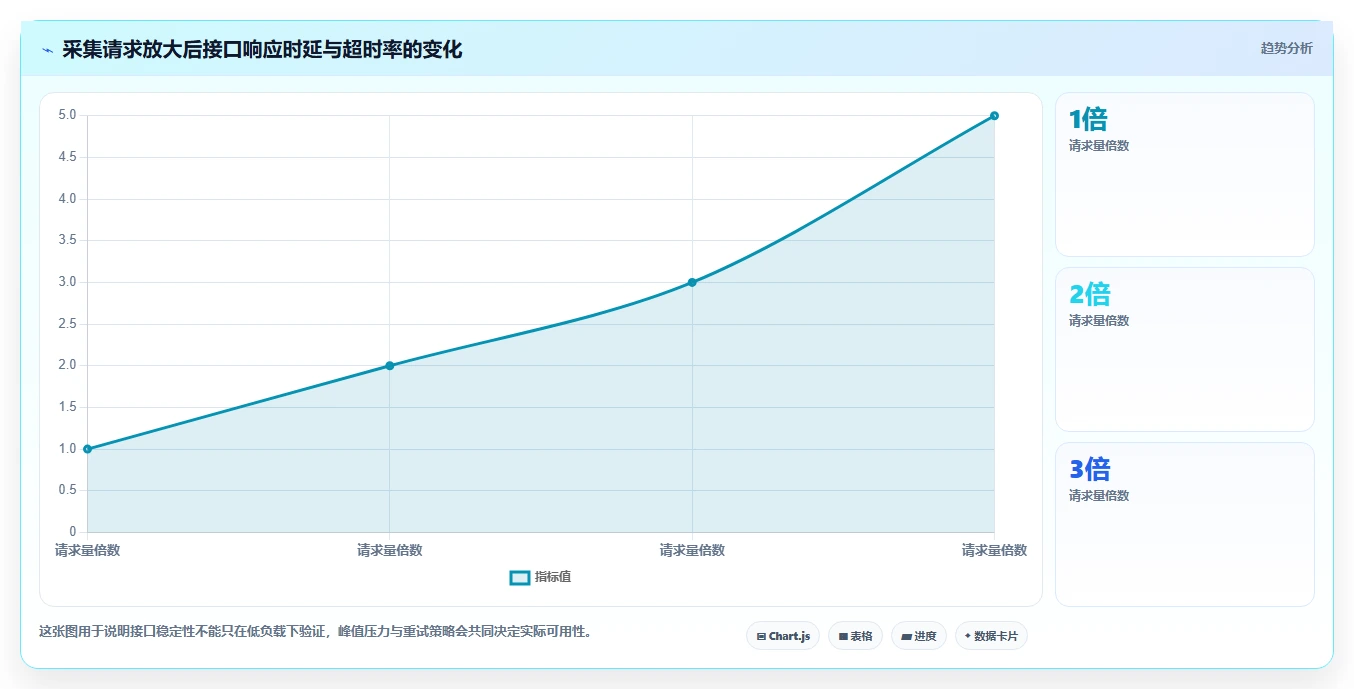Select the chart data point at value 1.0

[x=88, y=449]
